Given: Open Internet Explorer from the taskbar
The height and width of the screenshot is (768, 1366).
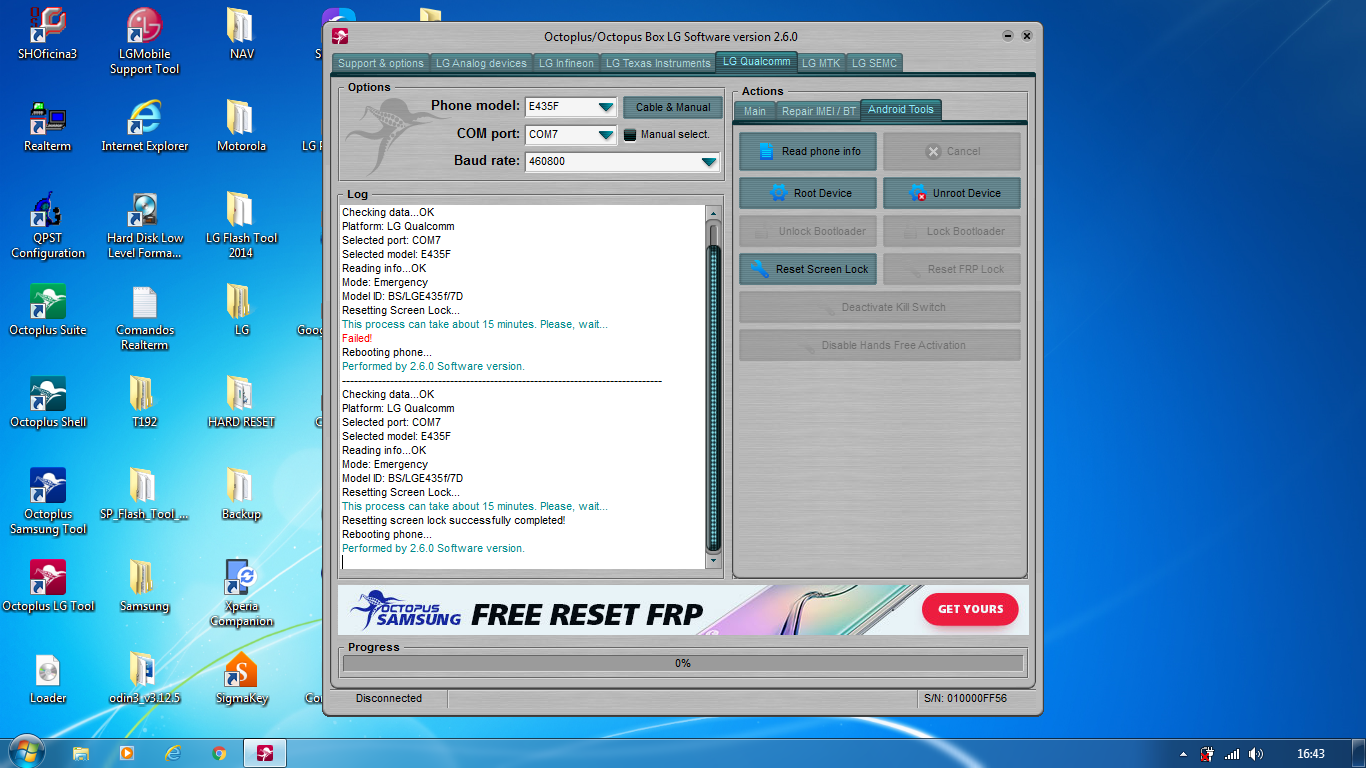Looking at the screenshot, I should pyautogui.click(x=173, y=753).
